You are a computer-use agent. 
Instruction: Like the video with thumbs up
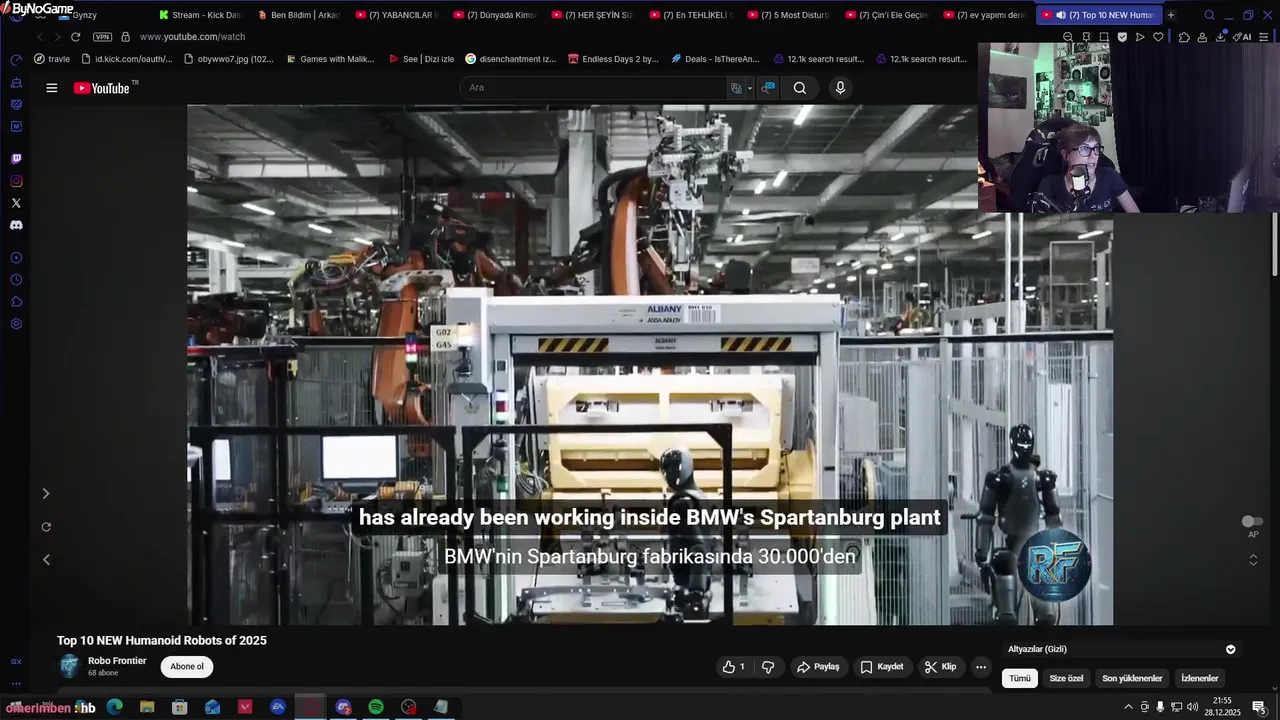733,667
